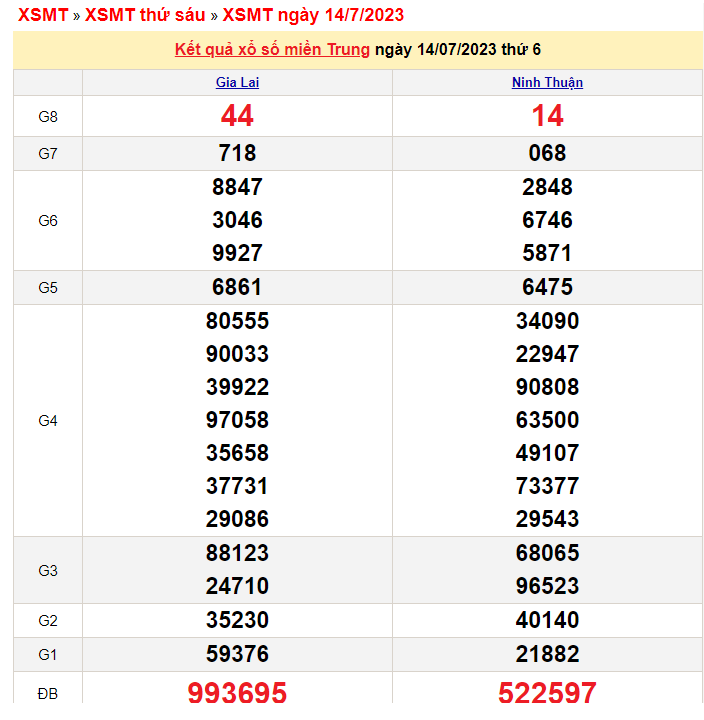The width and height of the screenshot is (704, 720).
Task: Open the 'XSMT thứ sáu' breadcrumb link
Action: pos(145,15)
